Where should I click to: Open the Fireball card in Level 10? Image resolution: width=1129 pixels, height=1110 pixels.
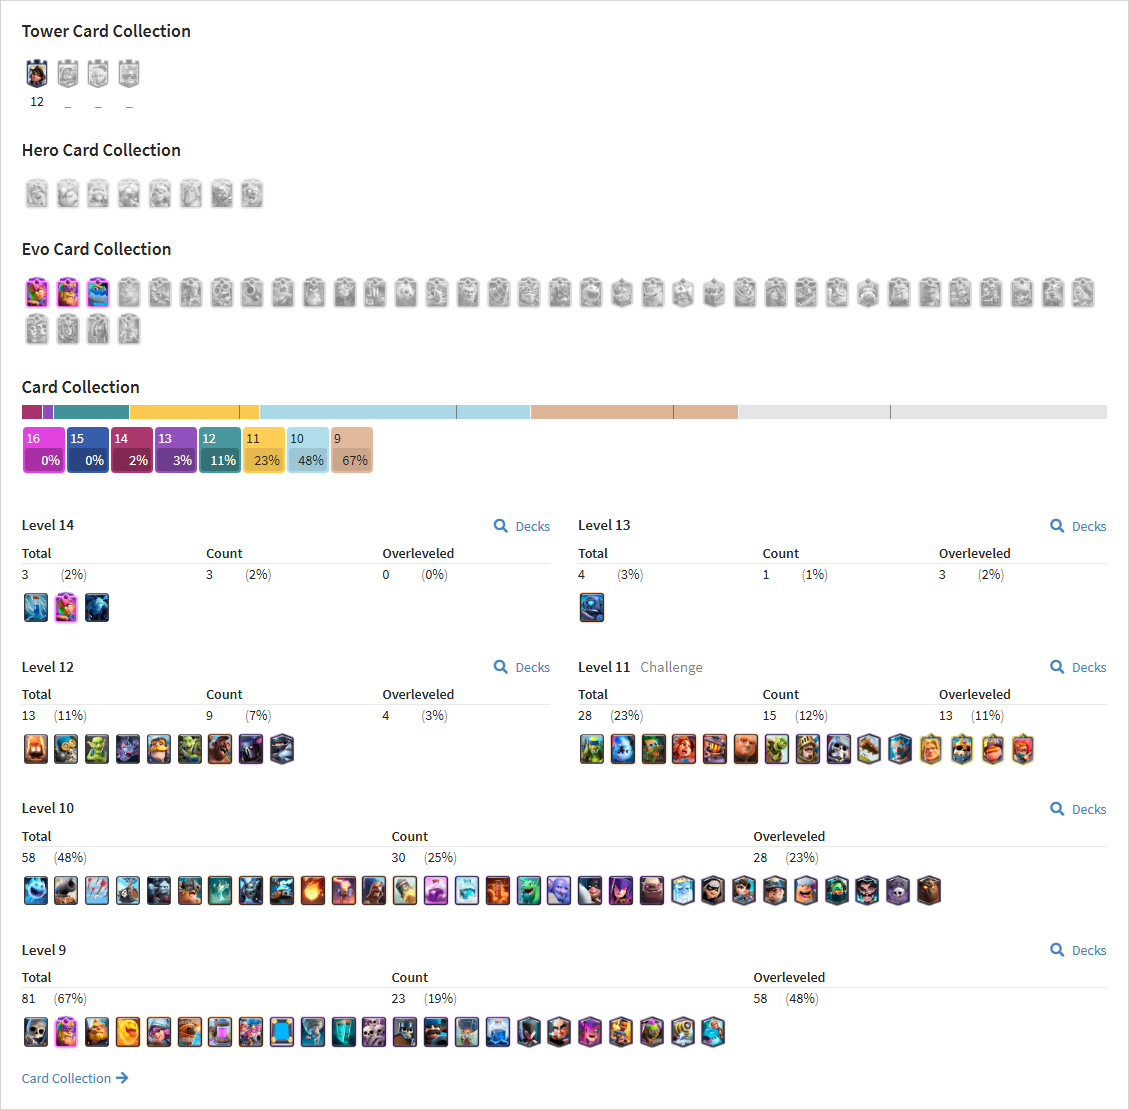click(312, 890)
